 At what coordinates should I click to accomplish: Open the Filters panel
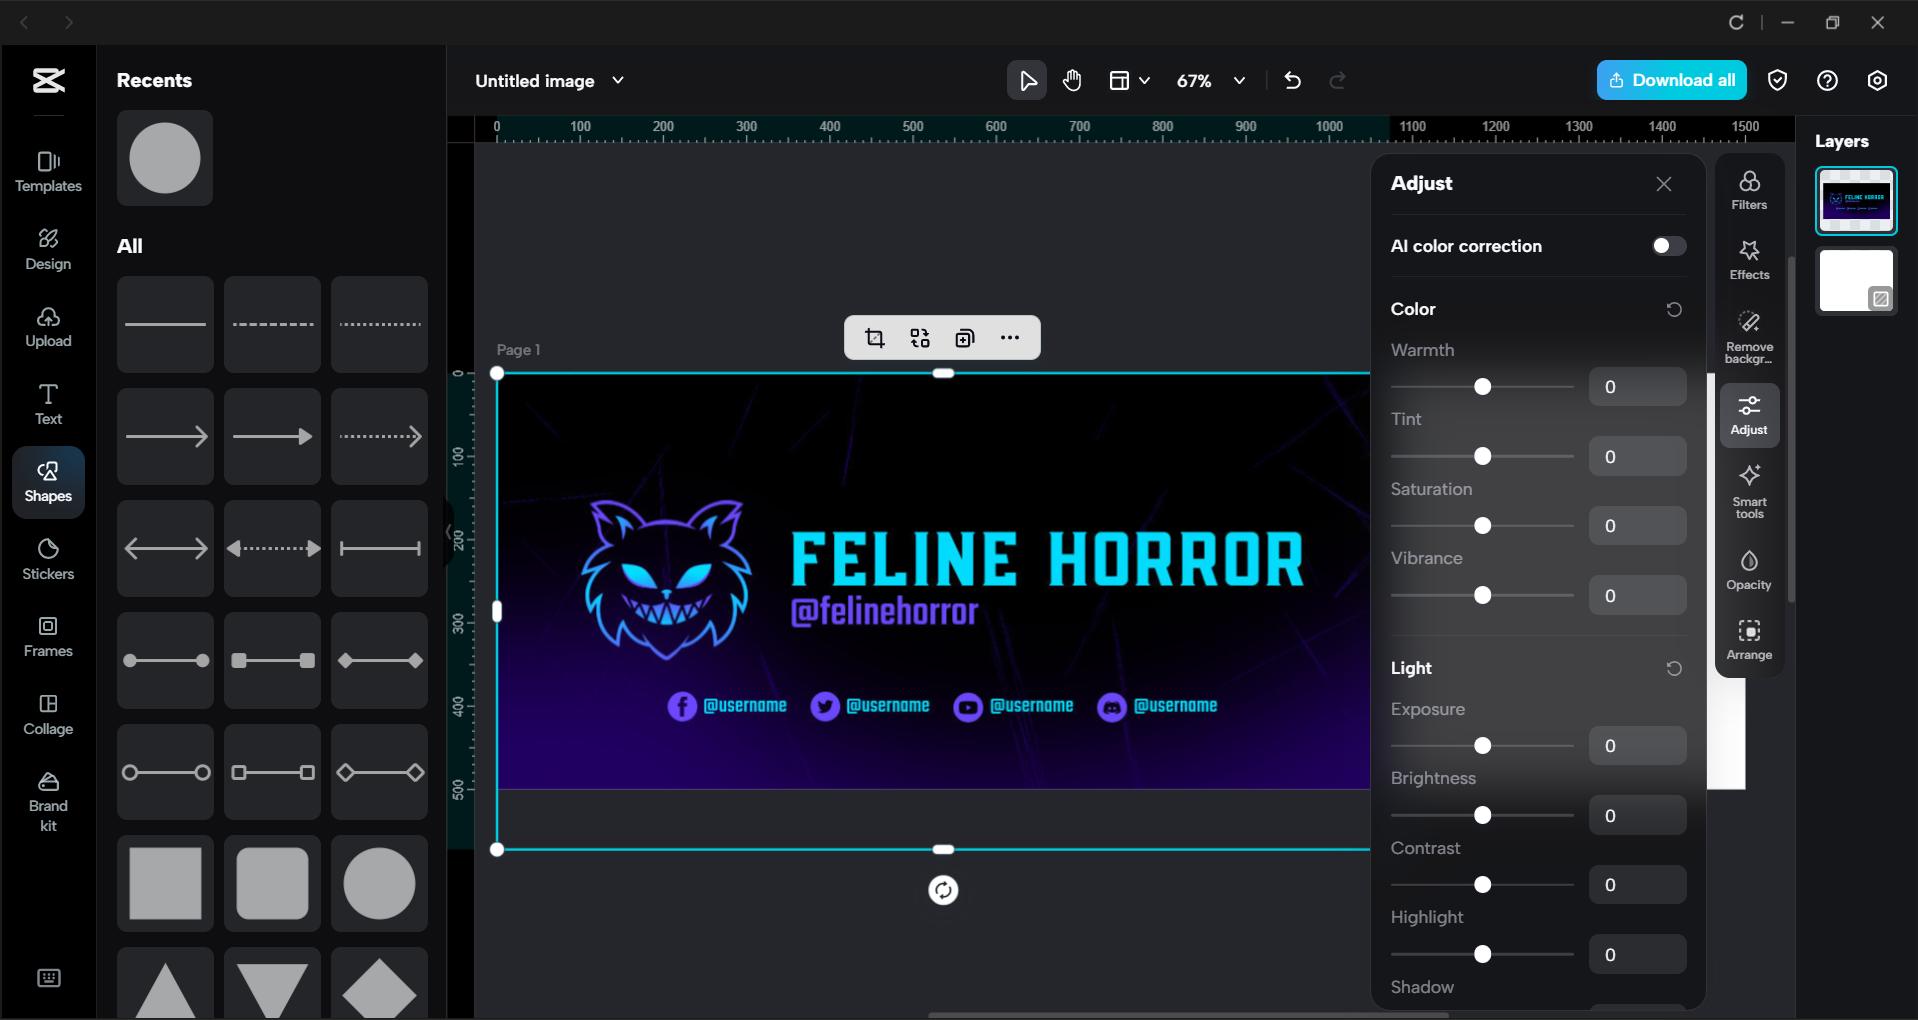coord(1748,189)
